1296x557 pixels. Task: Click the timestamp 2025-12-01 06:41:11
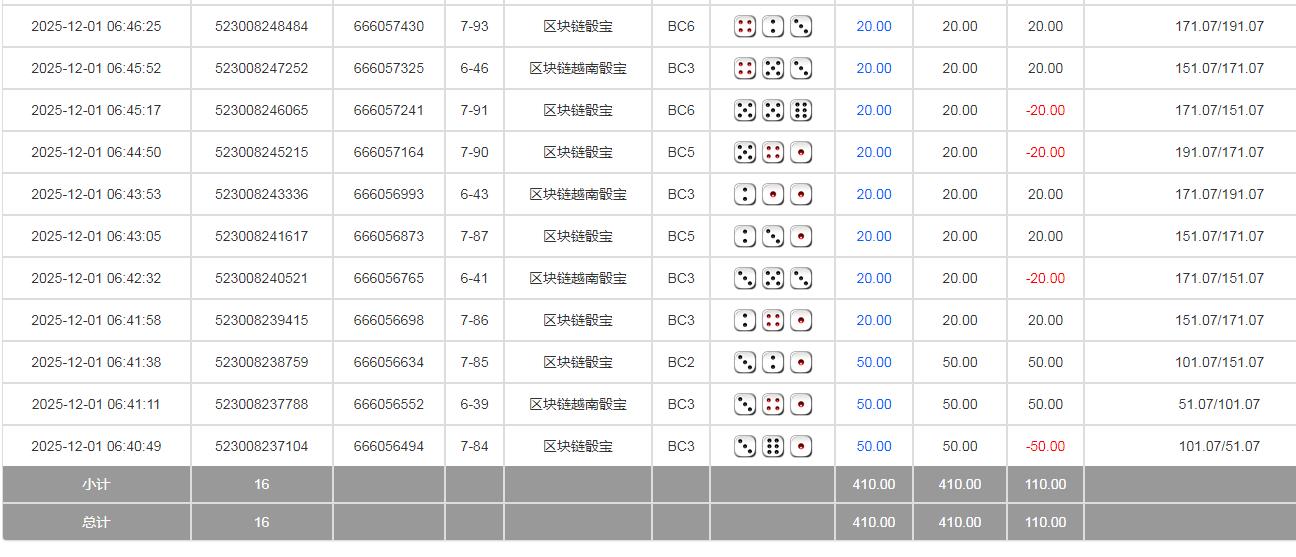pos(96,405)
